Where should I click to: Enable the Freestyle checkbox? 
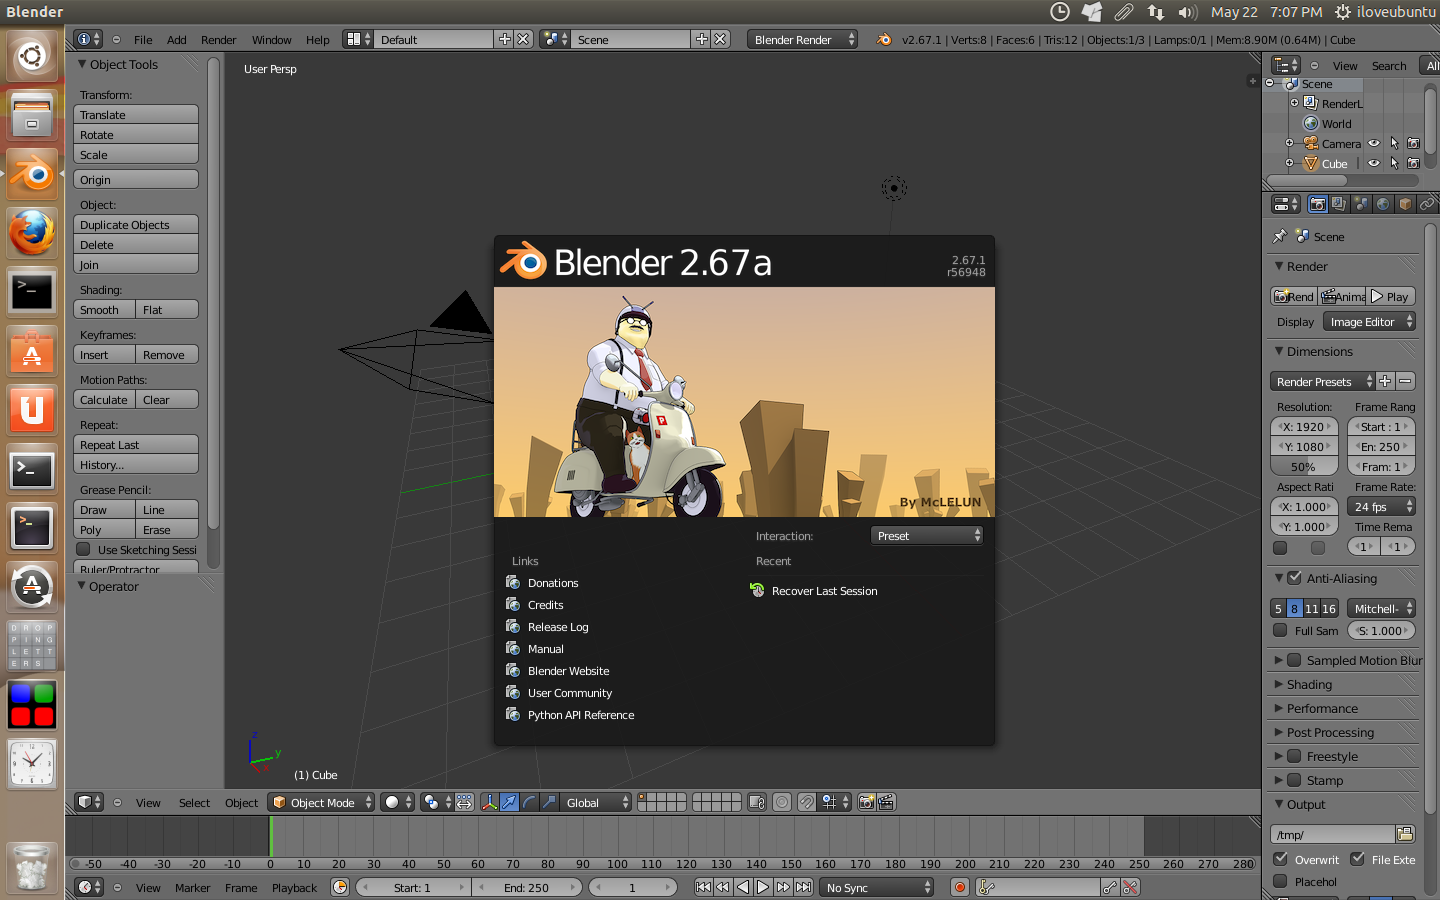coord(1294,756)
